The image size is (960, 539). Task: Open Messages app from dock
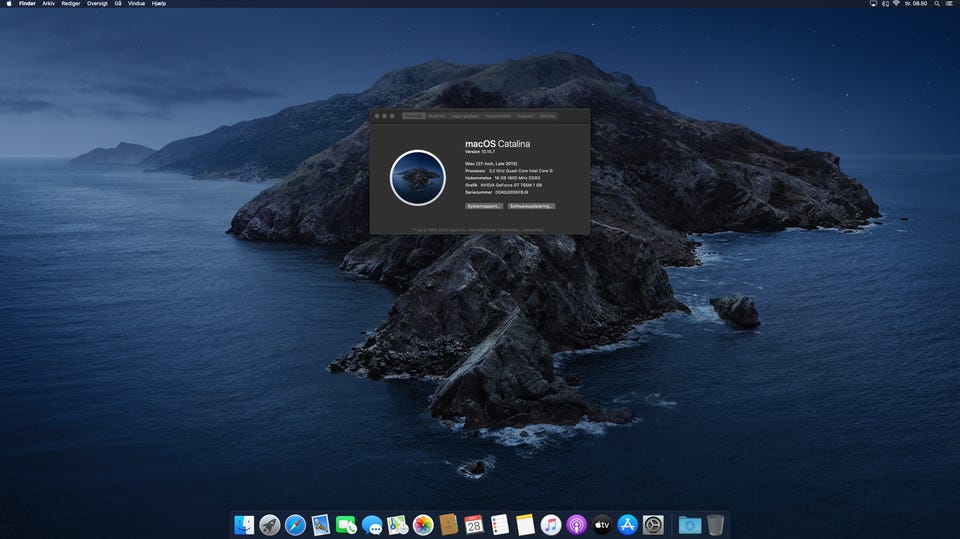tap(372, 525)
